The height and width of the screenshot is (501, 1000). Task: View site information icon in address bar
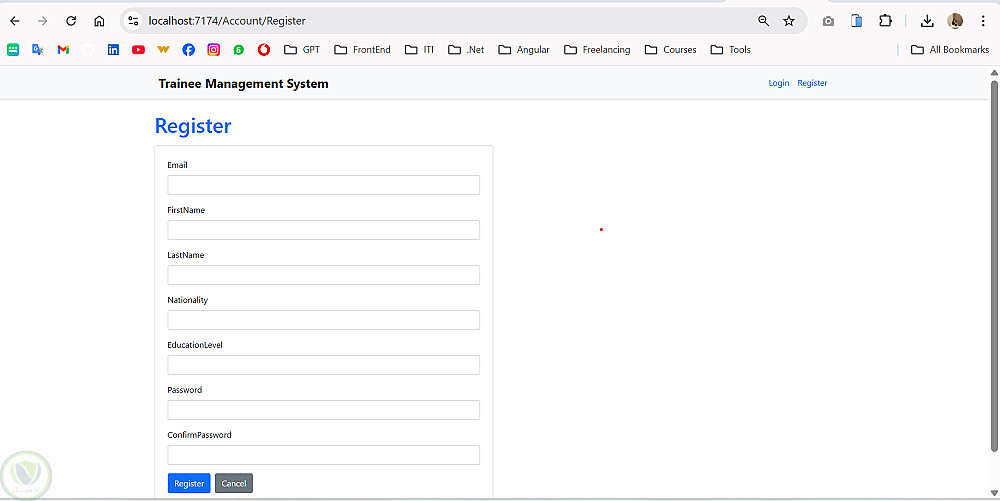point(133,21)
